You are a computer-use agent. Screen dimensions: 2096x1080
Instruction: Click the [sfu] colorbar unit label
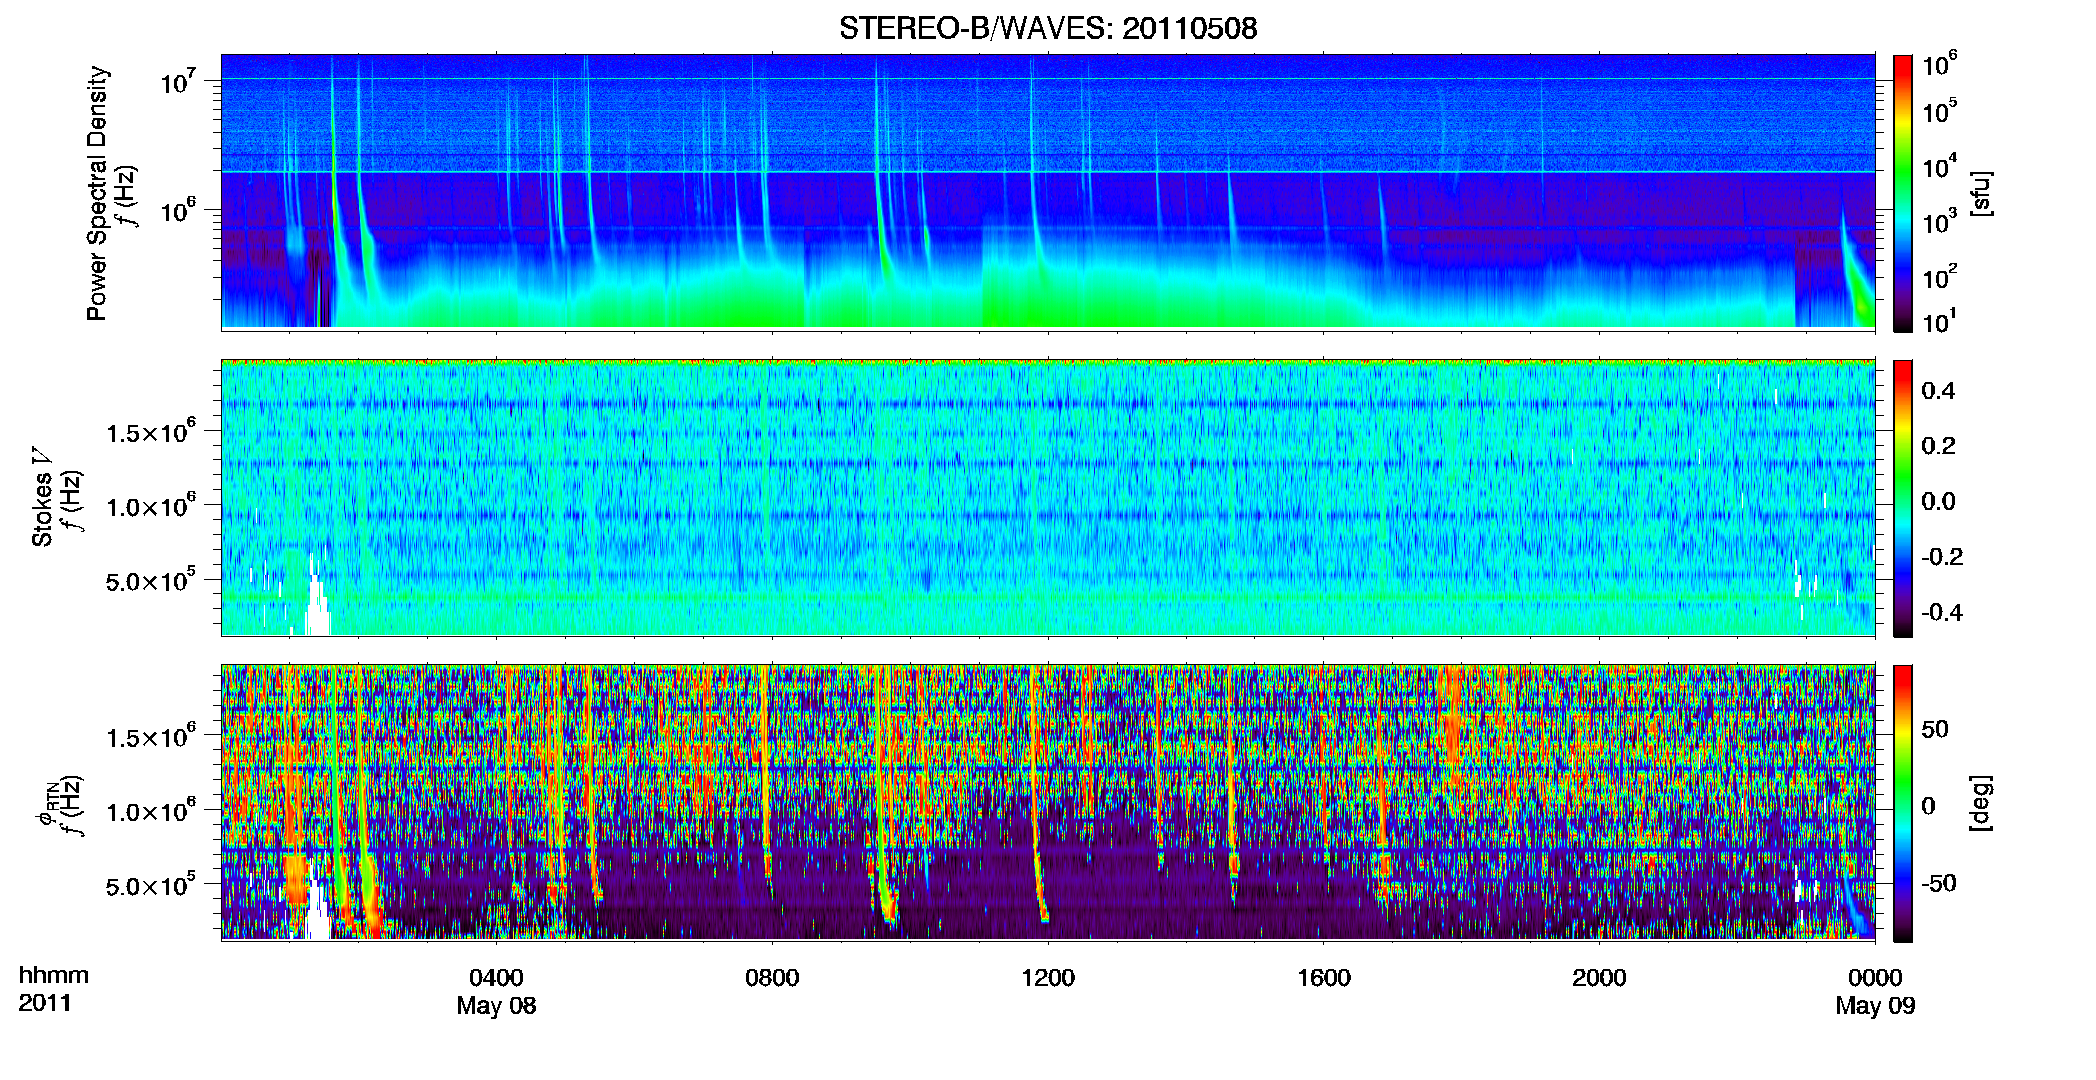tap(1982, 193)
